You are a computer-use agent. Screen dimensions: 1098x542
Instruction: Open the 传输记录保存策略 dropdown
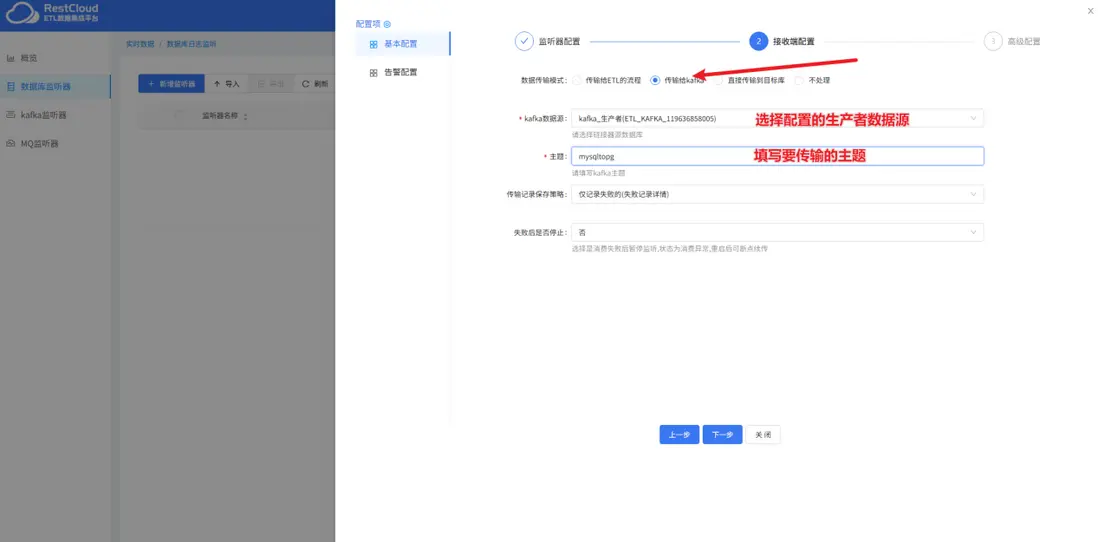777,194
